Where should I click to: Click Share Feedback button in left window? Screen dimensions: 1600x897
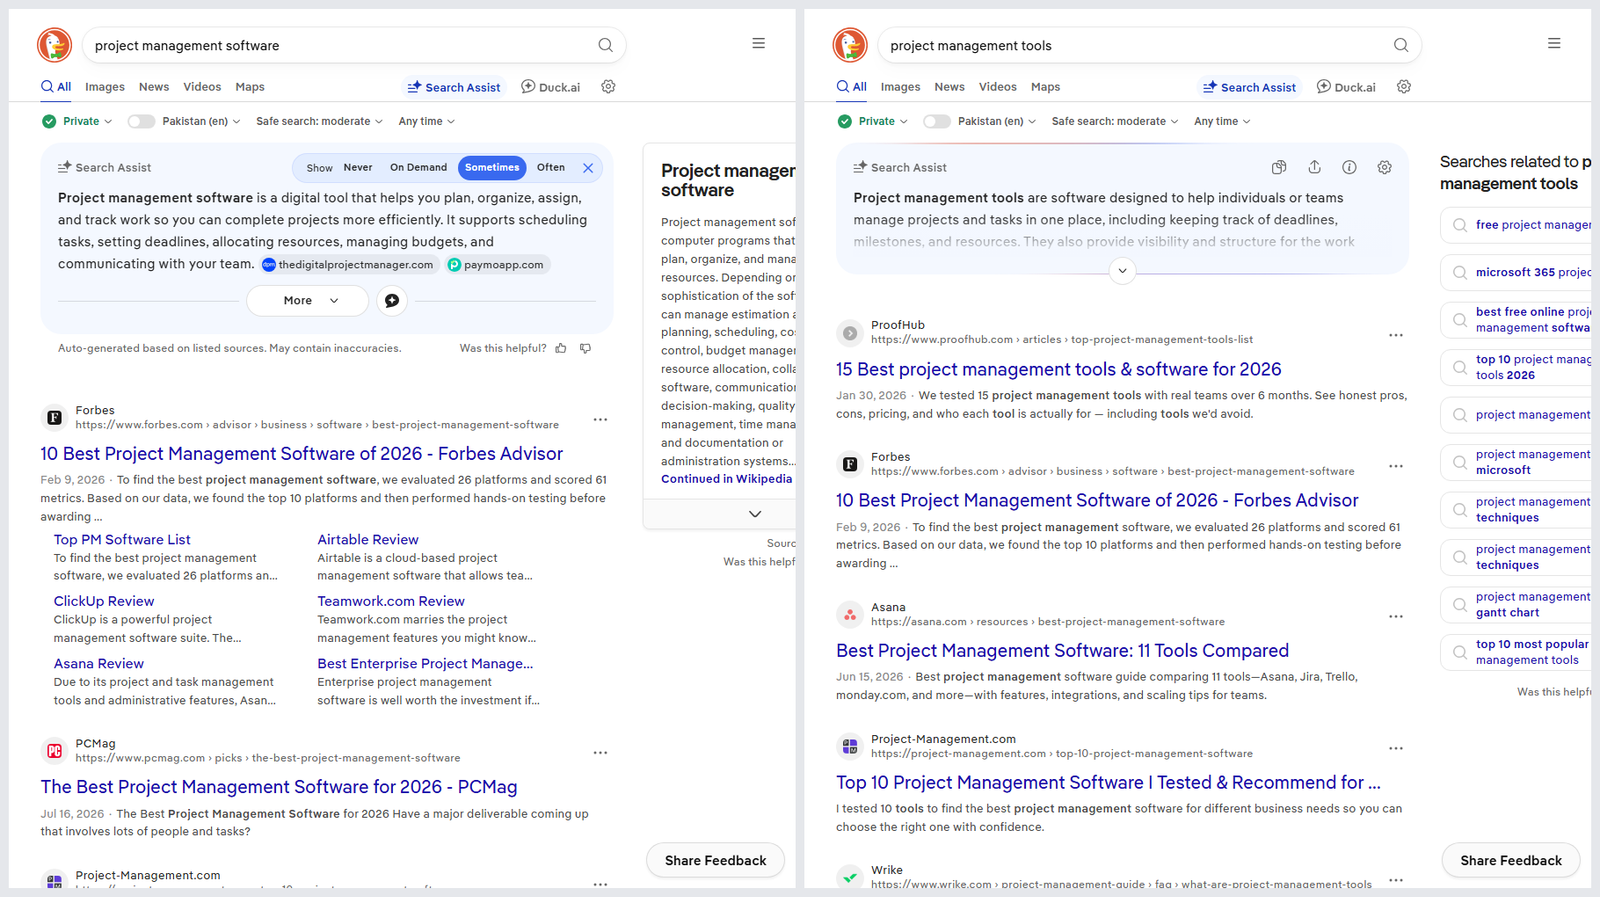pos(715,860)
